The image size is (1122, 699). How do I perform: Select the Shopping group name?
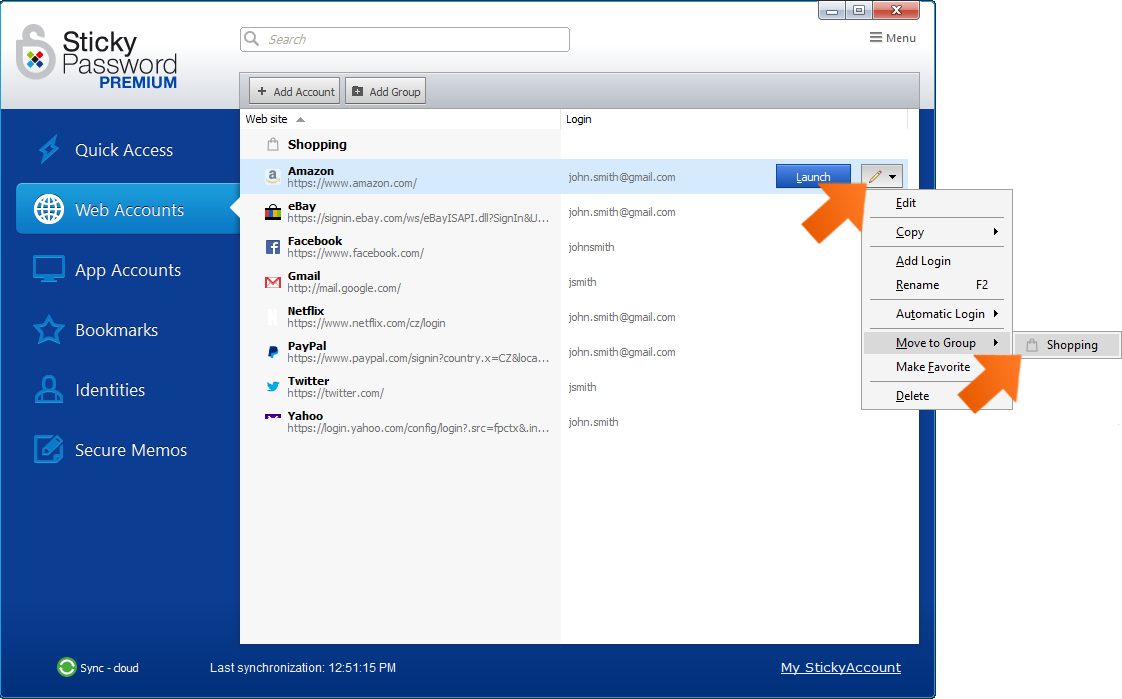click(x=317, y=145)
